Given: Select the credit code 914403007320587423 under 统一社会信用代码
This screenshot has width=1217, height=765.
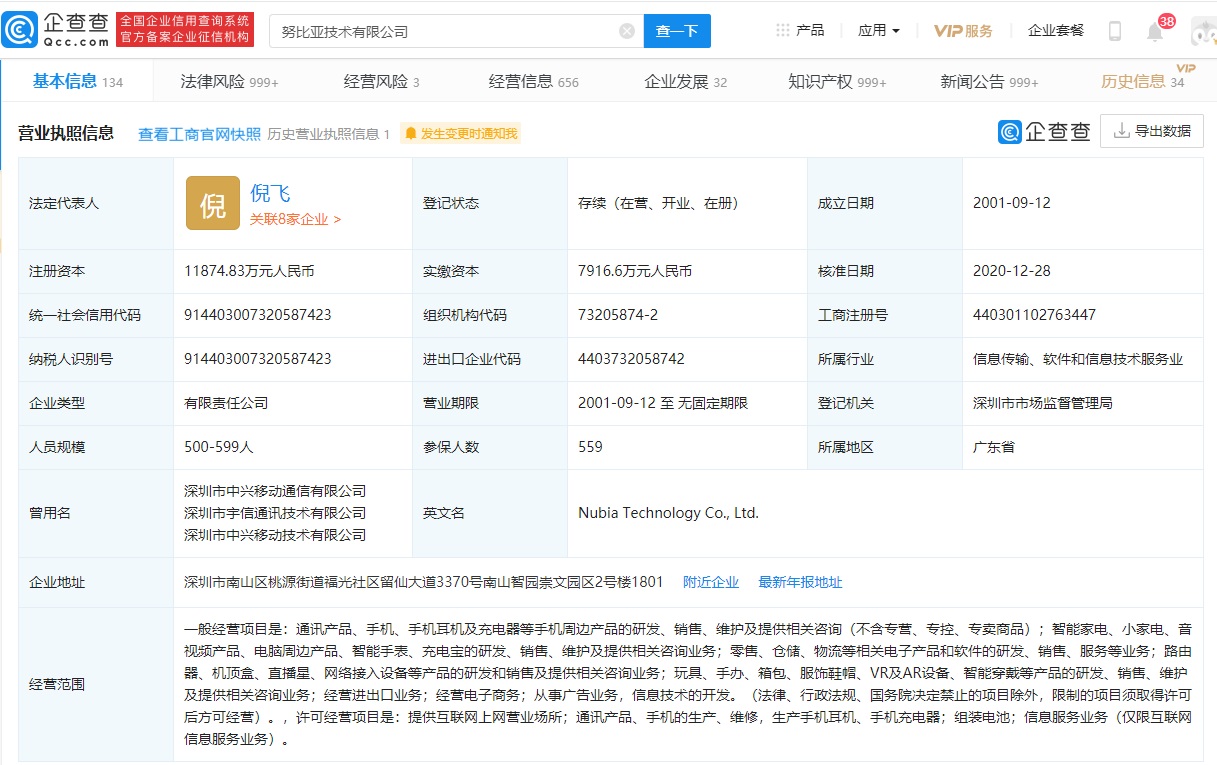Looking at the screenshot, I should click(x=258, y=315).
